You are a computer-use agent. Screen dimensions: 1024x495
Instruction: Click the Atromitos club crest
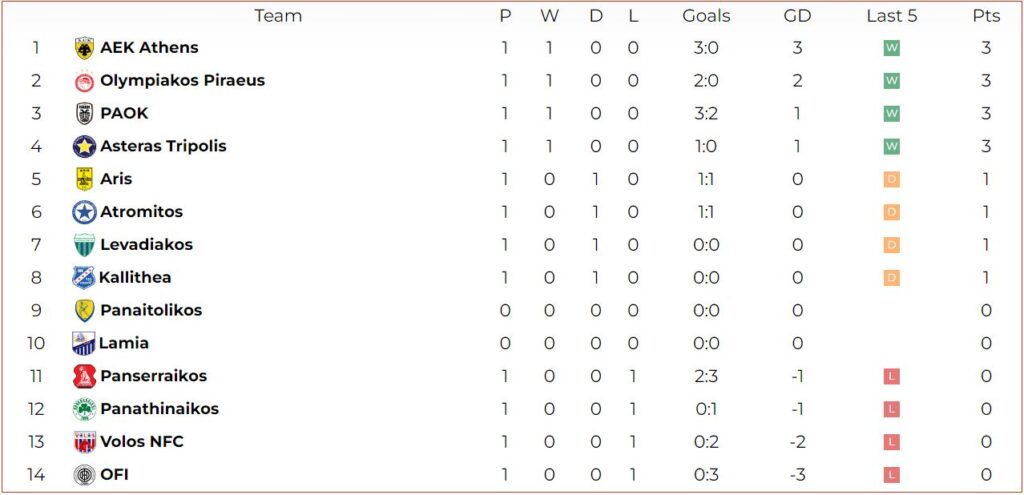pyautogui.click(x=84, y=212)
